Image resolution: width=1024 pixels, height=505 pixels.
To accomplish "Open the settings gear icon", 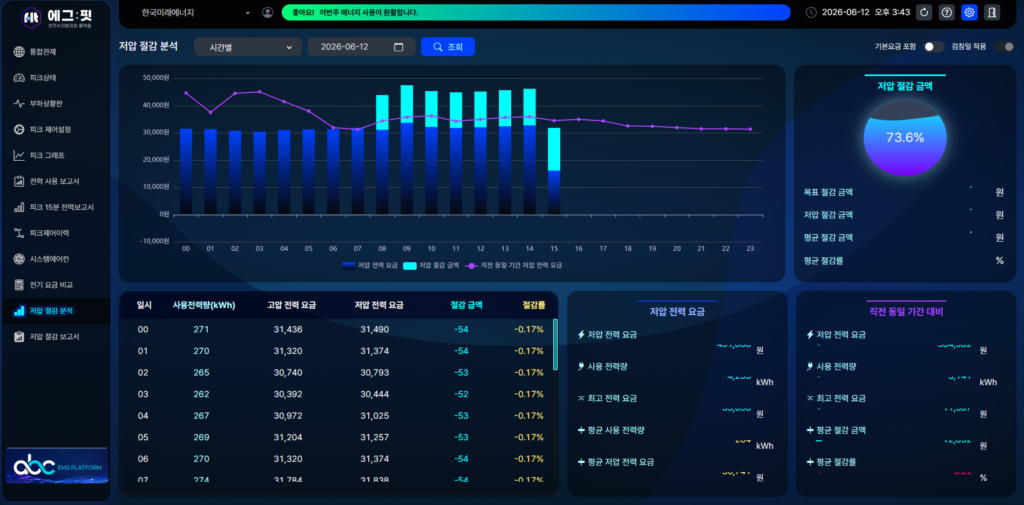I will pos(969,12).
